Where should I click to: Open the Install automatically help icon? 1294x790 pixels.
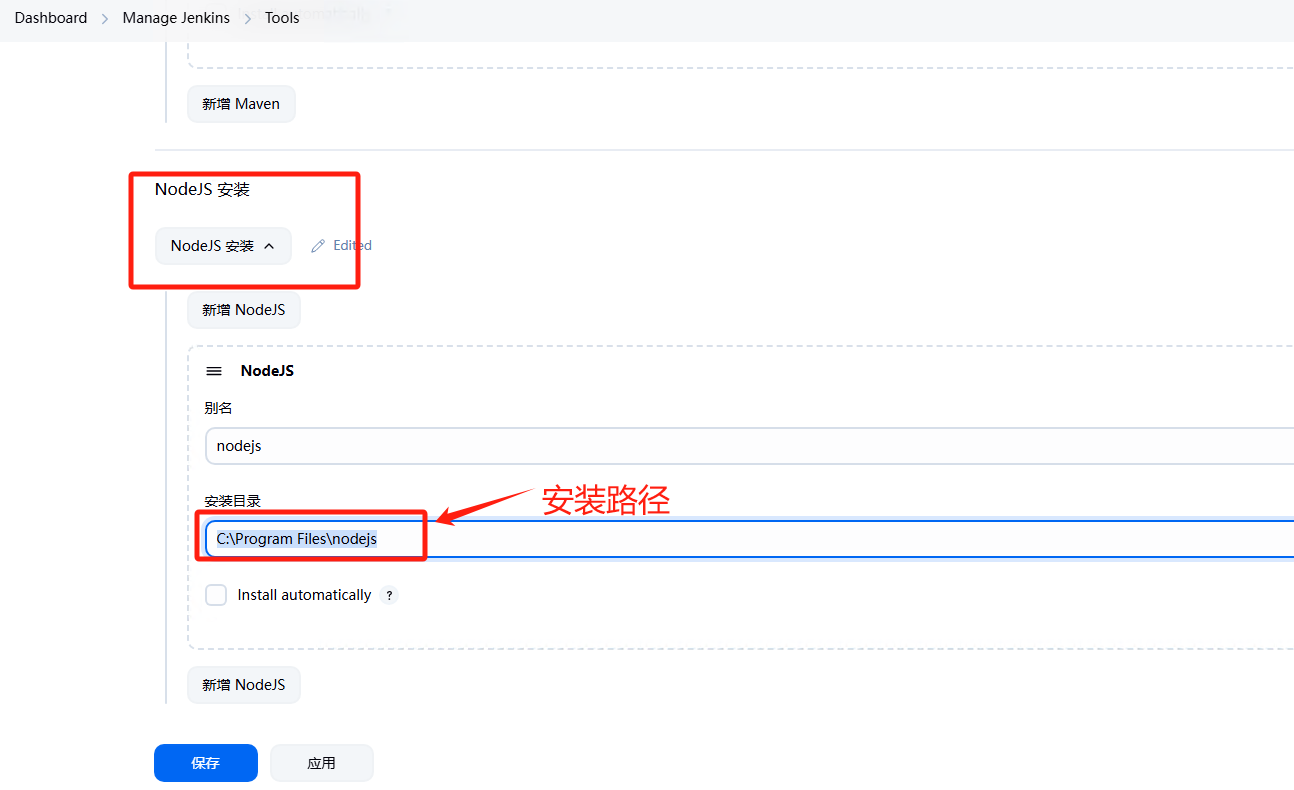tap(390, 596)
